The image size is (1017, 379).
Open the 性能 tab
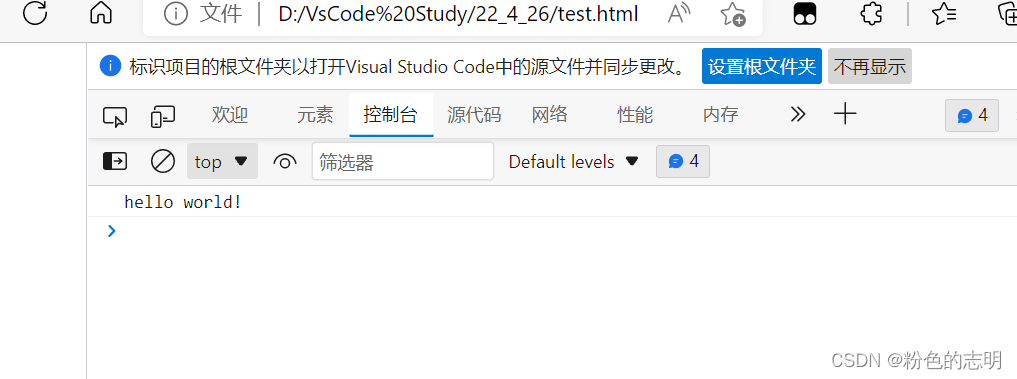(x=635, y=115)
